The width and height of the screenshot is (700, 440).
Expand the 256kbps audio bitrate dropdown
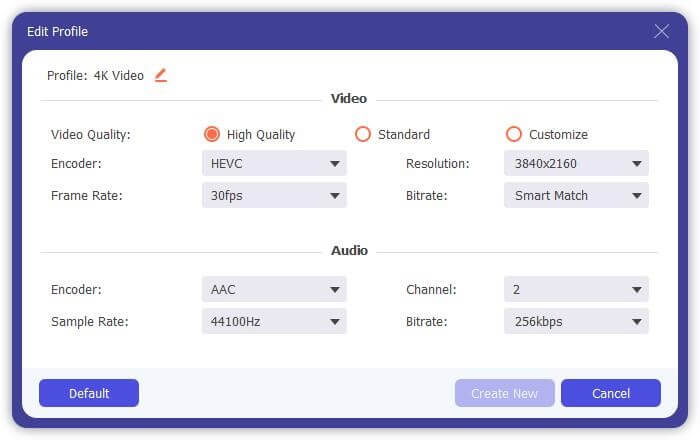[x=576, y=321]
